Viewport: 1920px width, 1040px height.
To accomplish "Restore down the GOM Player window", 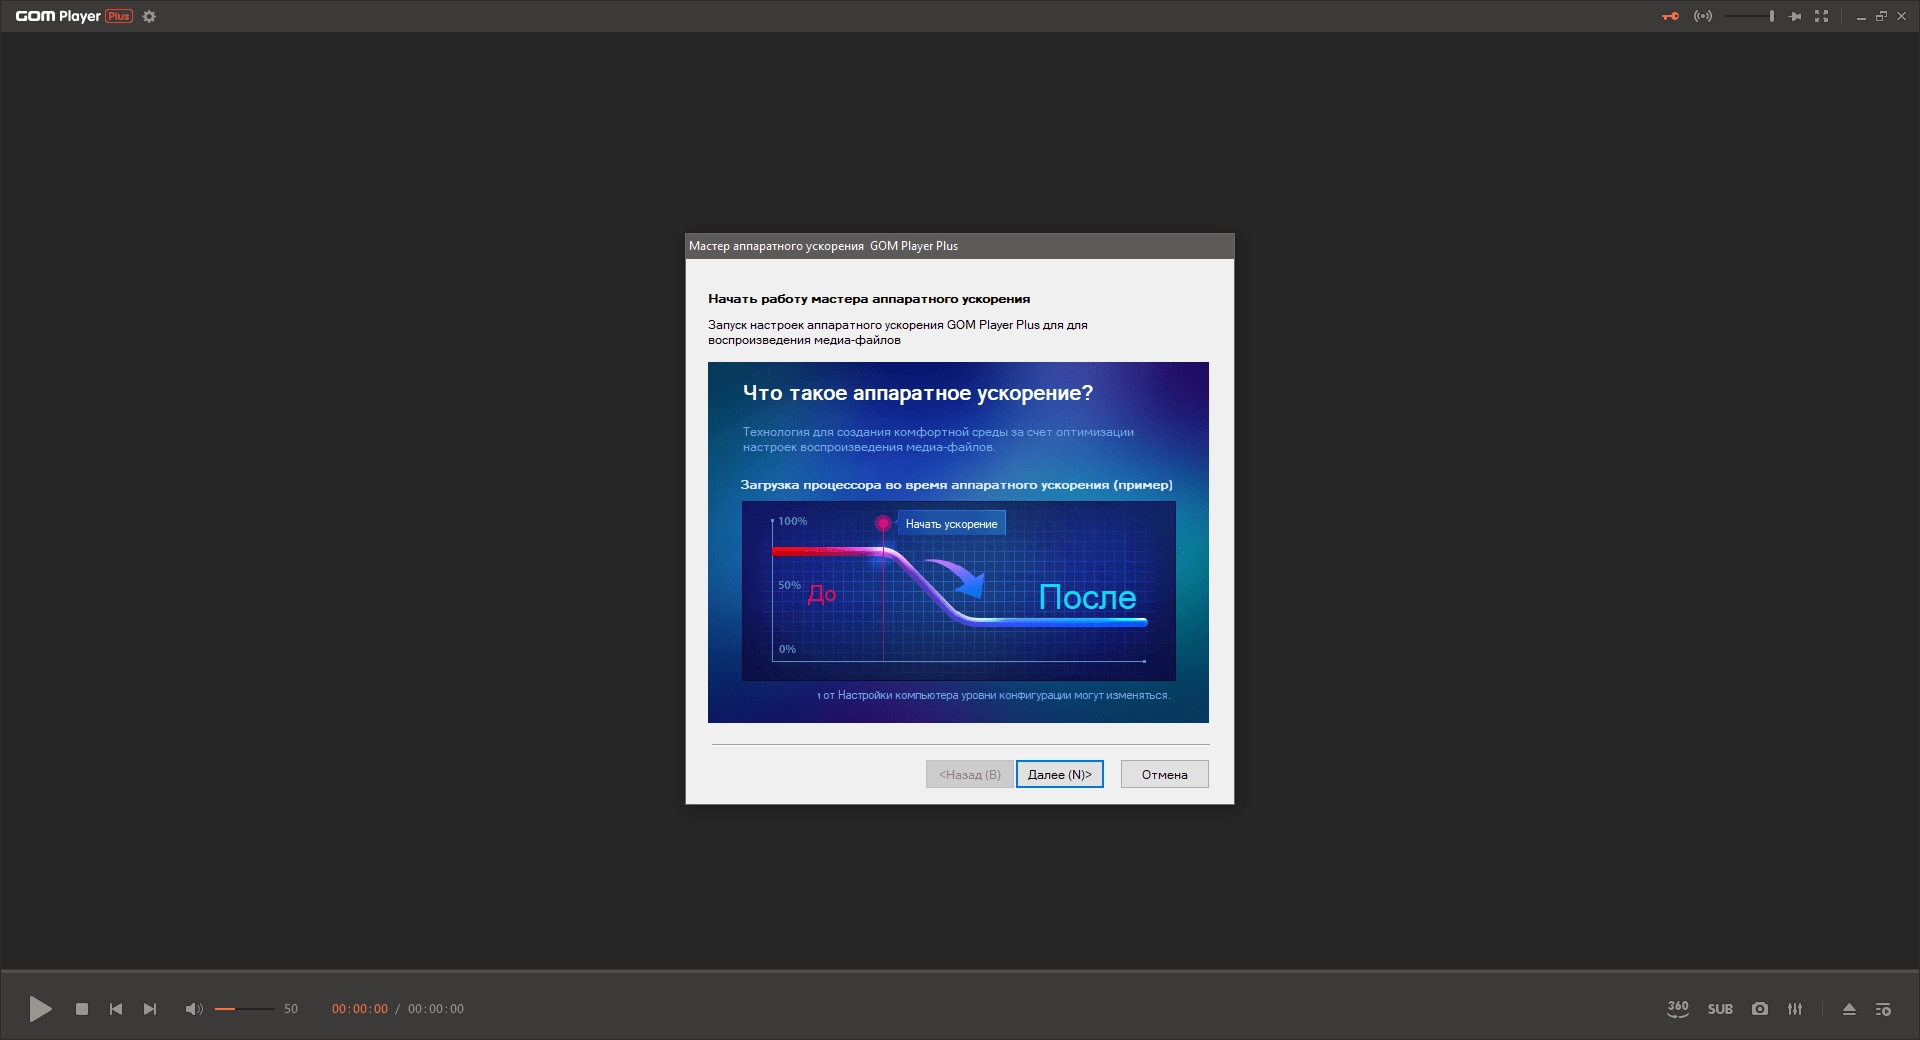I will coord(1881,16).
